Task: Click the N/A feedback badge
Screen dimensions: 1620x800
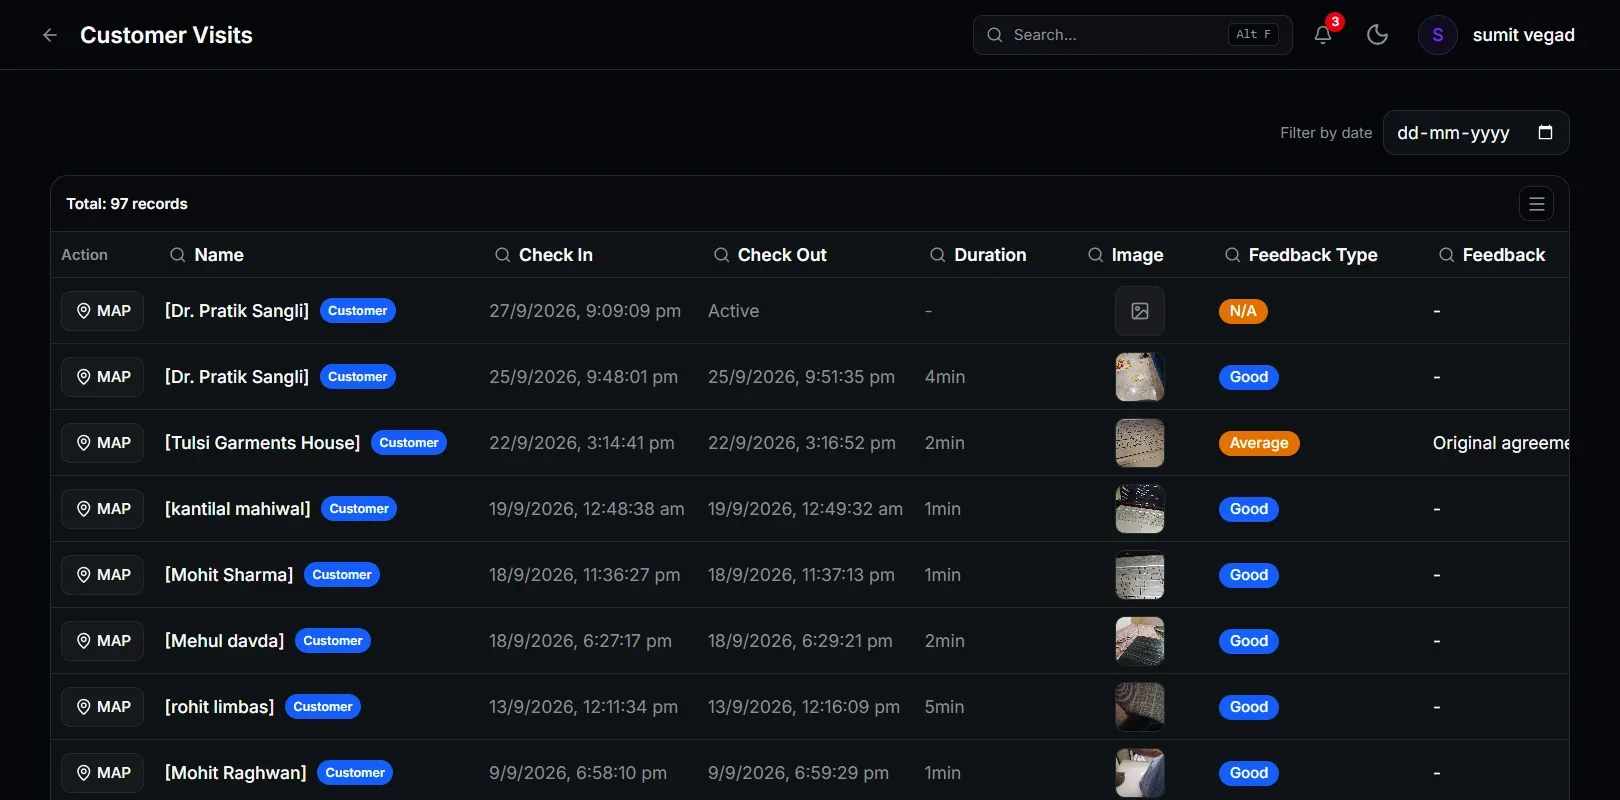Action: pos(1243,311)
